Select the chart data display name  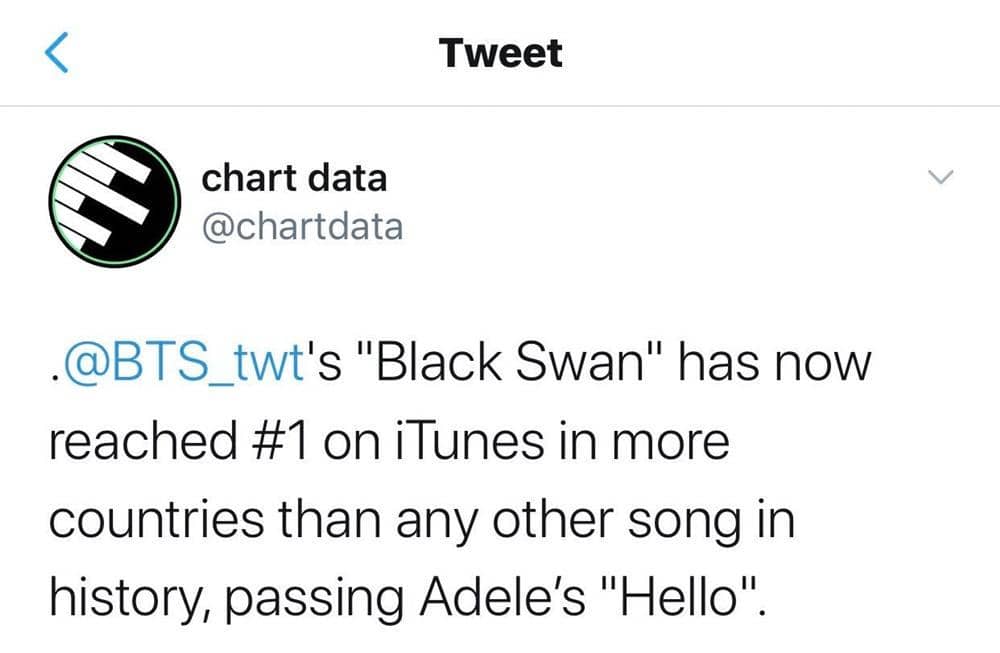point(295,178)
